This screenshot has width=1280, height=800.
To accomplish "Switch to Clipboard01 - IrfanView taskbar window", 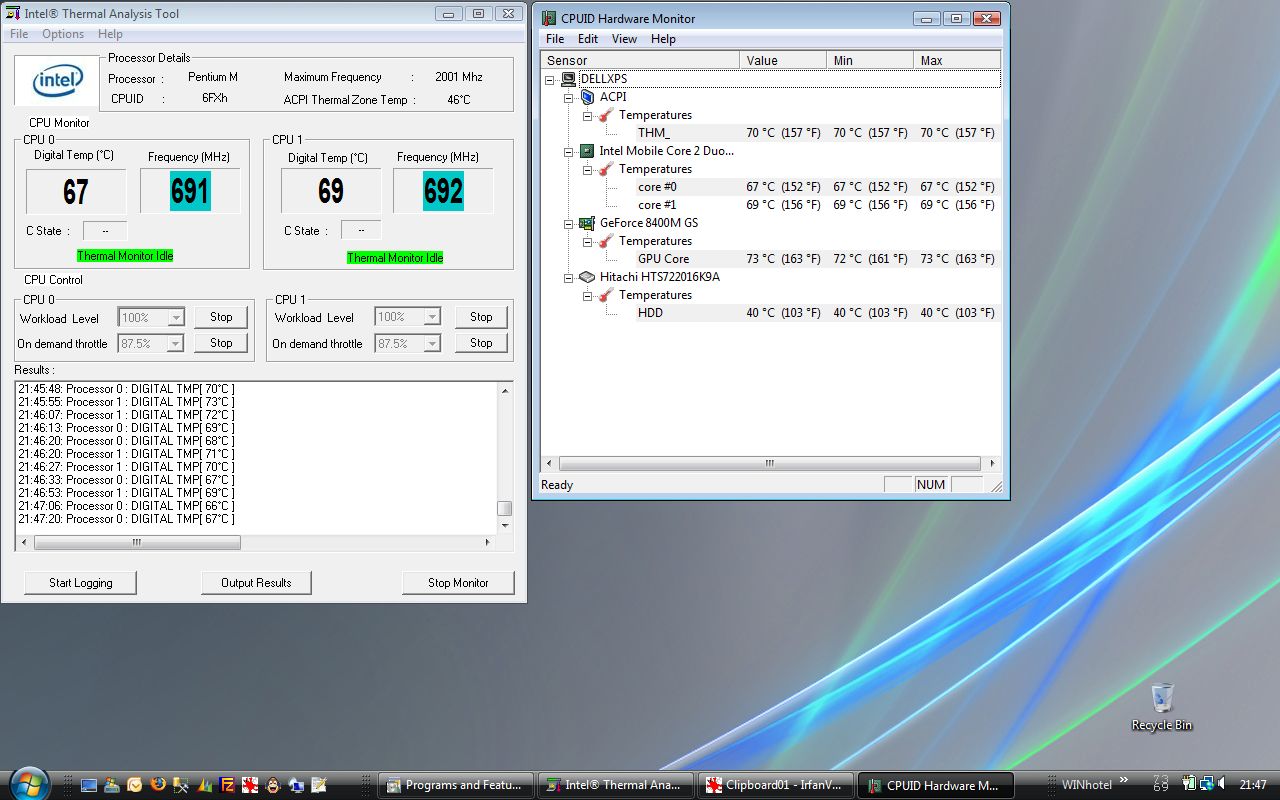I will pyautogui.click(x=776, y=785).
